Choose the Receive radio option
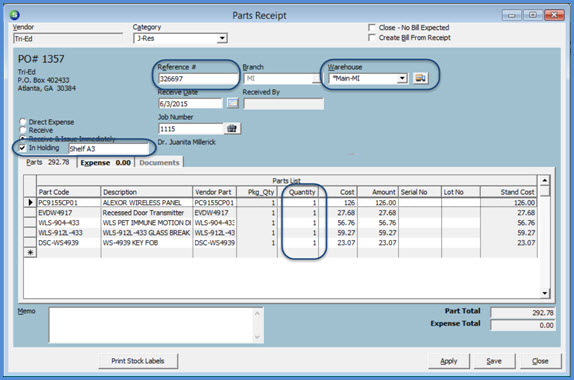574x380 pixels. [x=23, y=130]
